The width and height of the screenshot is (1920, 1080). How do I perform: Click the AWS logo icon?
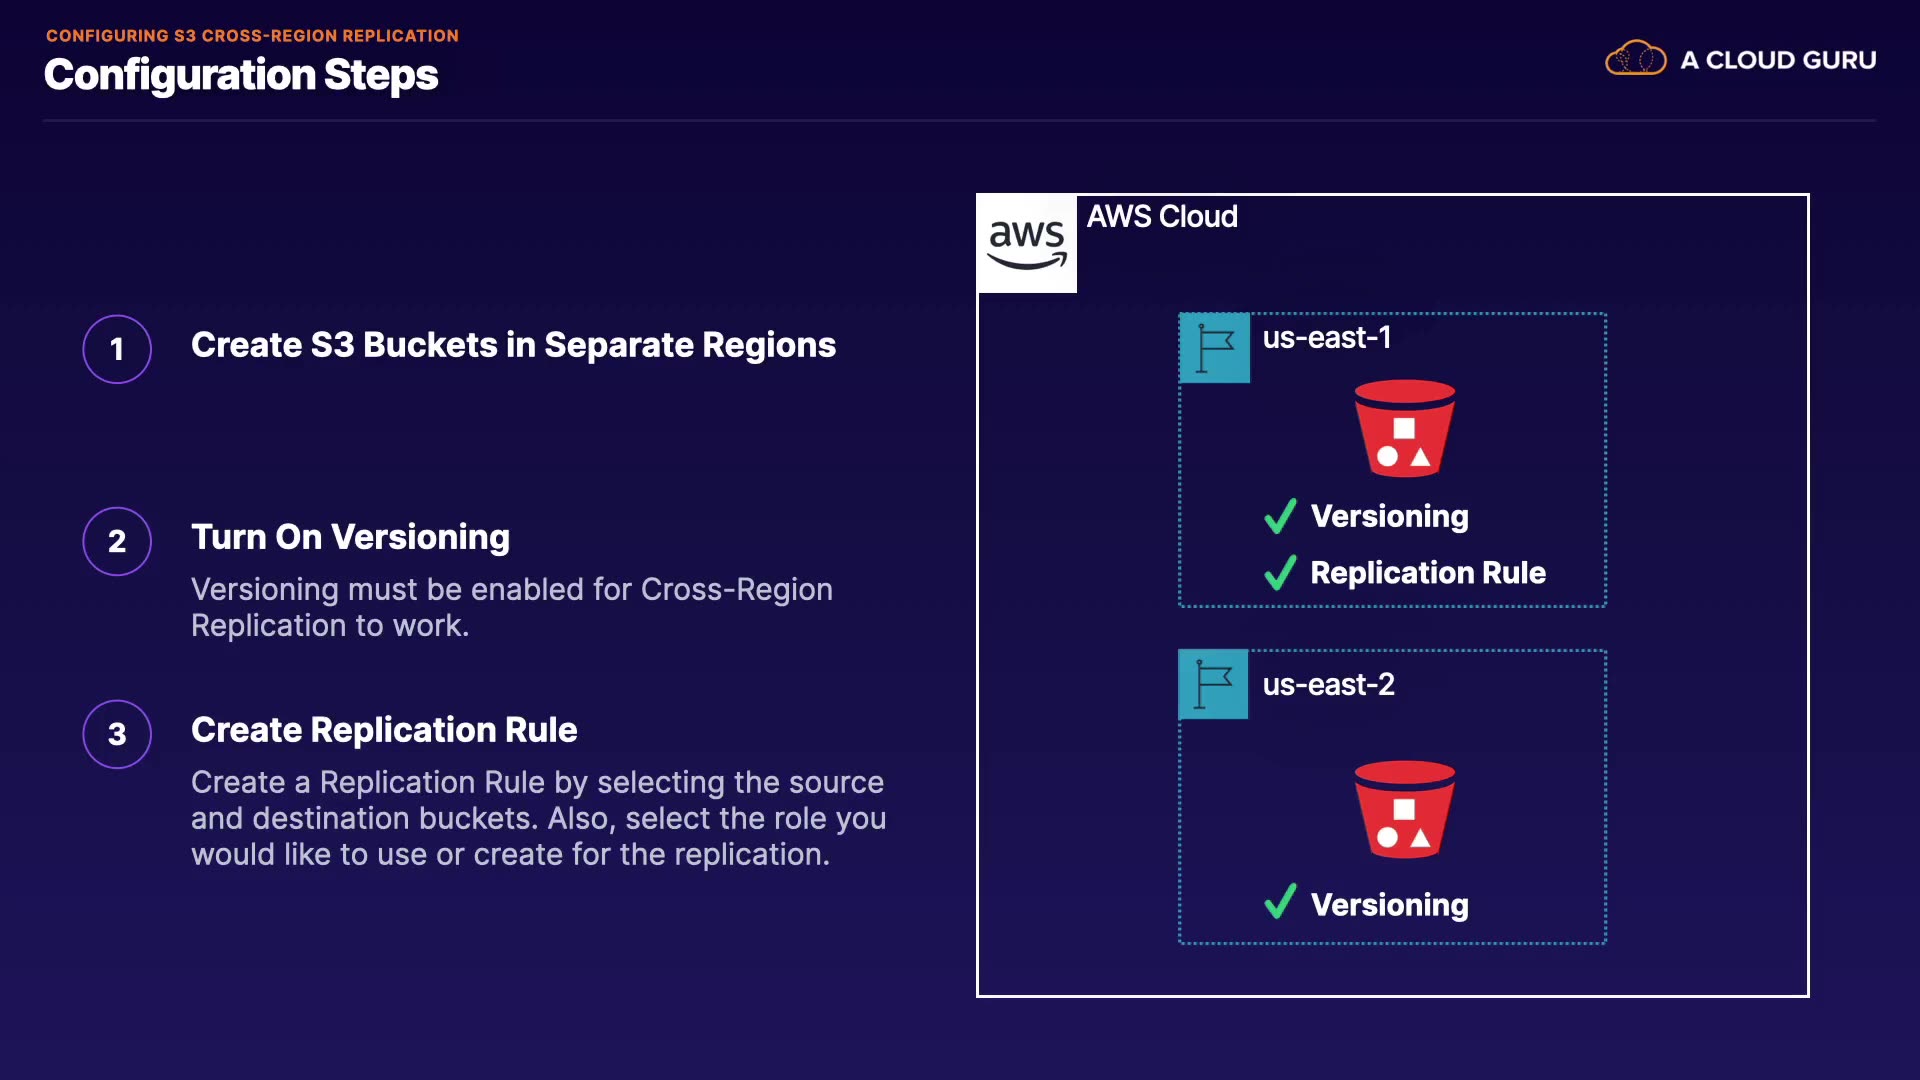pos(1027,243)
